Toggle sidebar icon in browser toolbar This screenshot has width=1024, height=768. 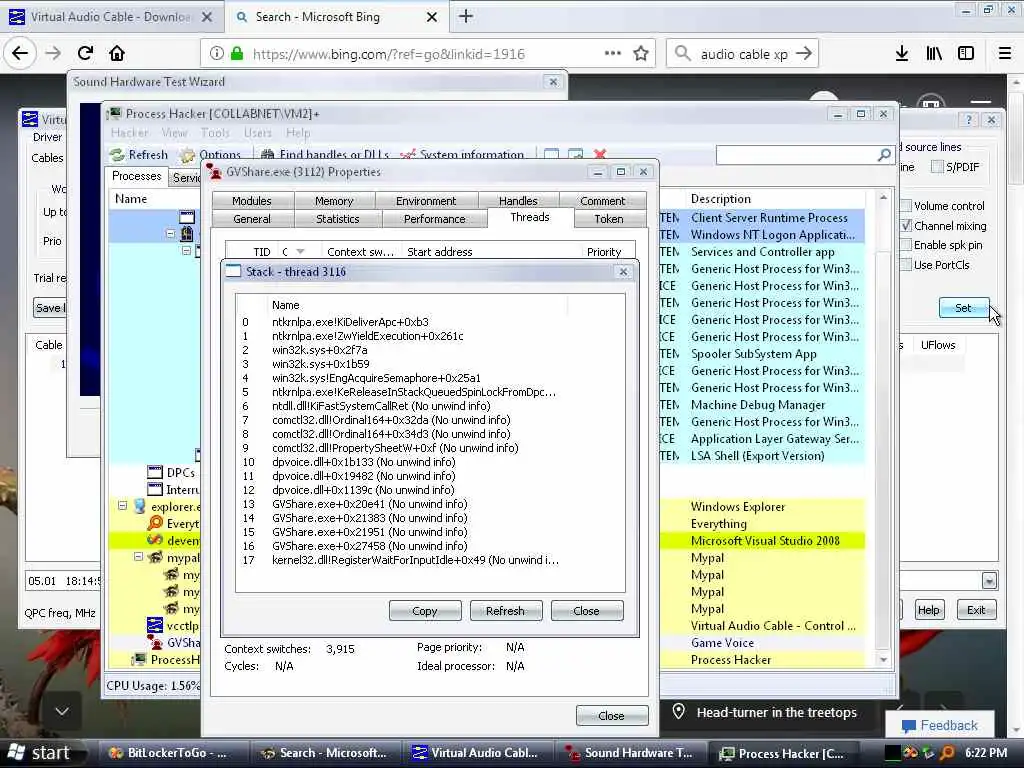coord(966,54)
